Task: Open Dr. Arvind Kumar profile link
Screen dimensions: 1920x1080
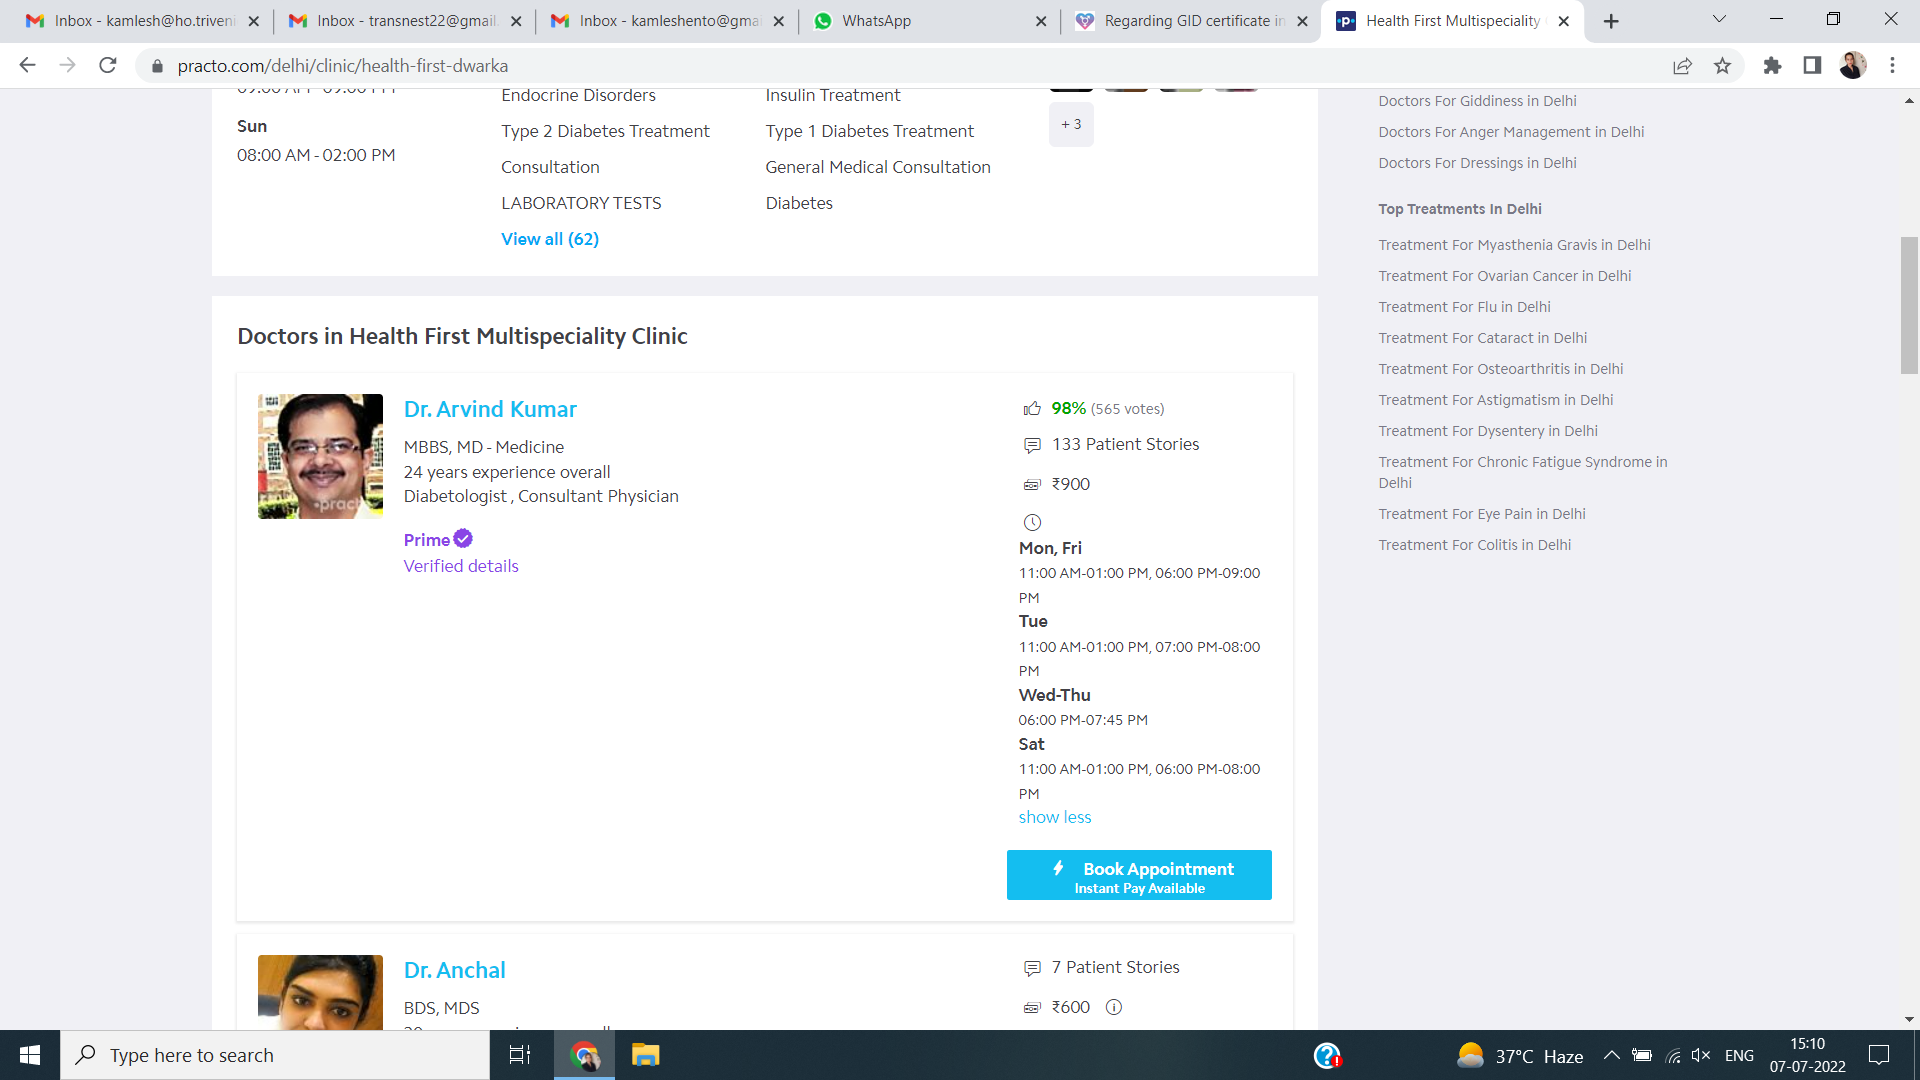Action: [490, 409]
